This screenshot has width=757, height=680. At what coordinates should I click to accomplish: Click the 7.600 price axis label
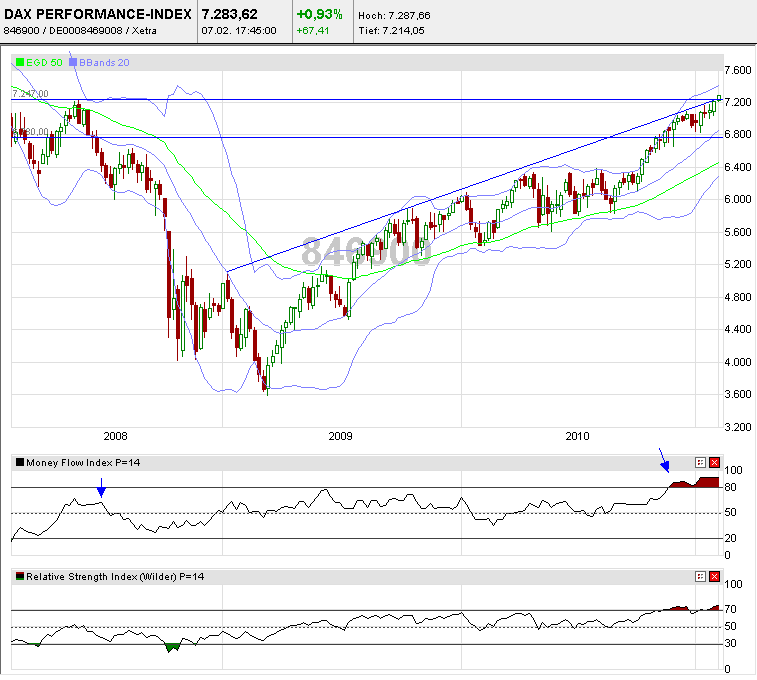[738, 70]
